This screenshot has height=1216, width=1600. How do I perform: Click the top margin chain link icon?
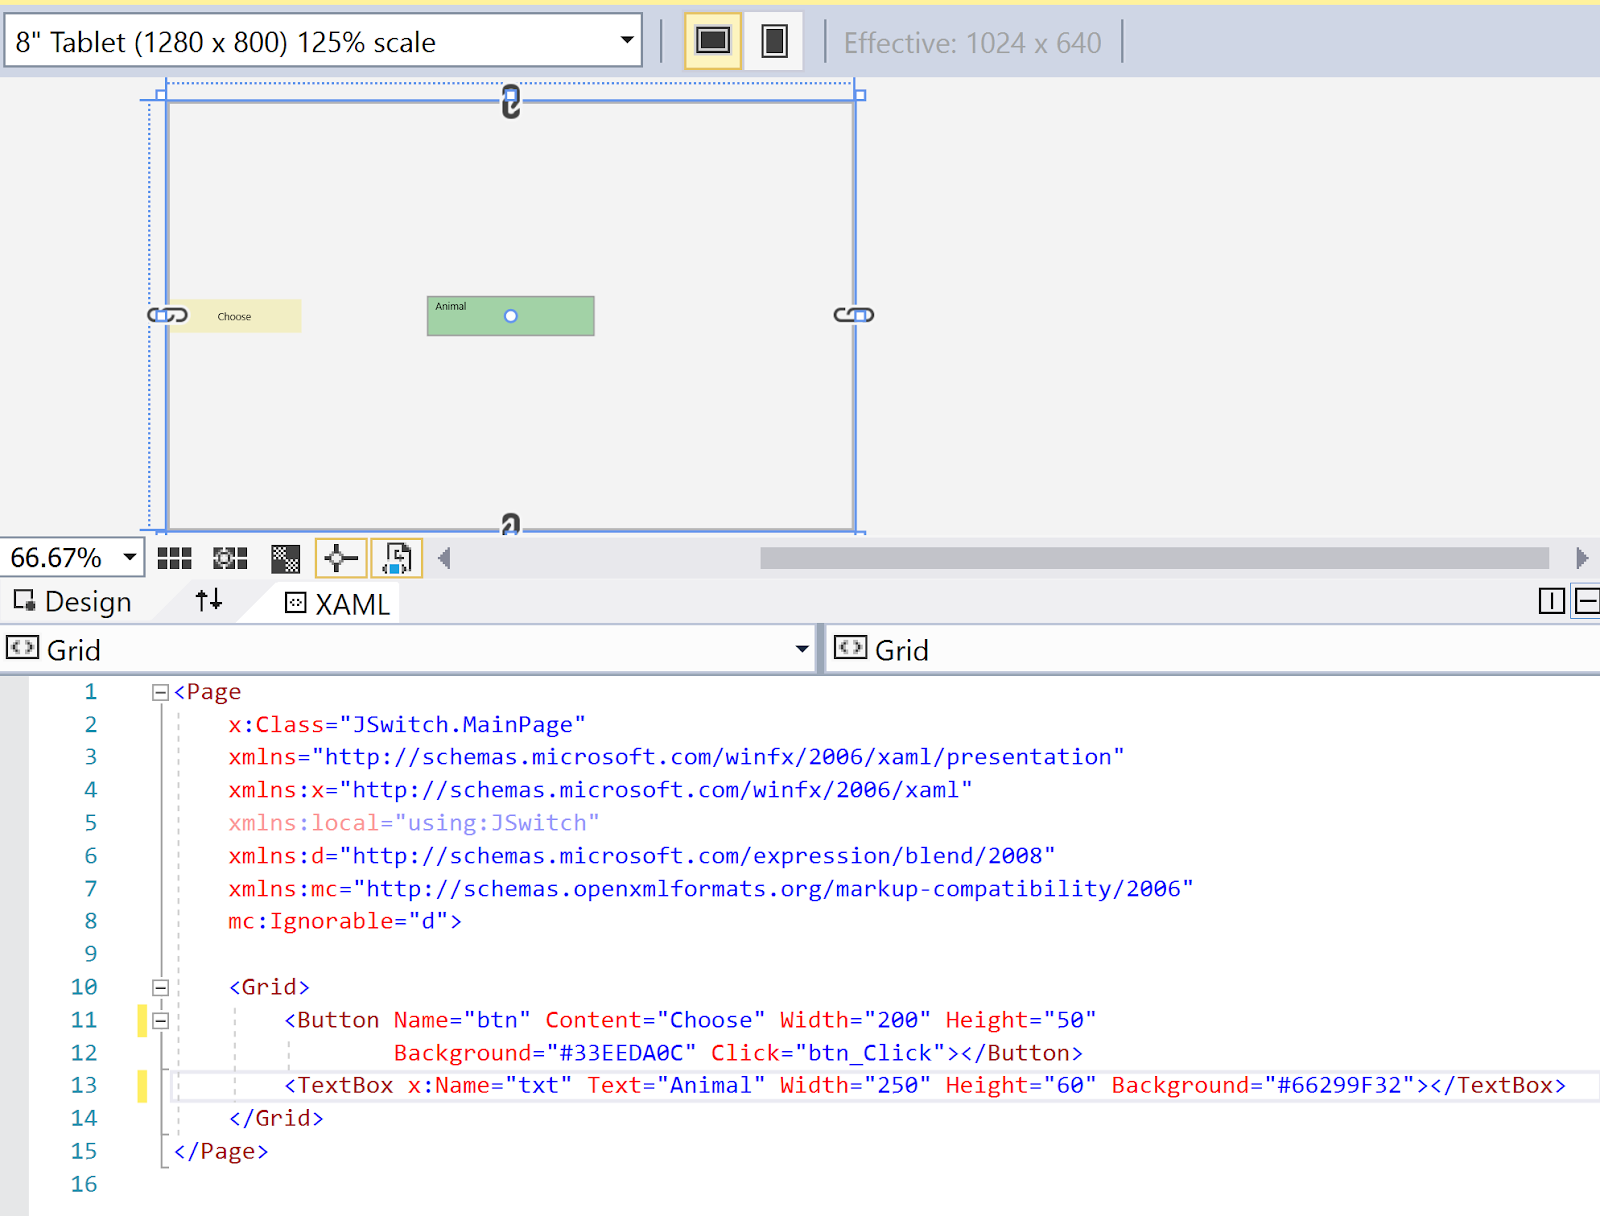(511, 102)
